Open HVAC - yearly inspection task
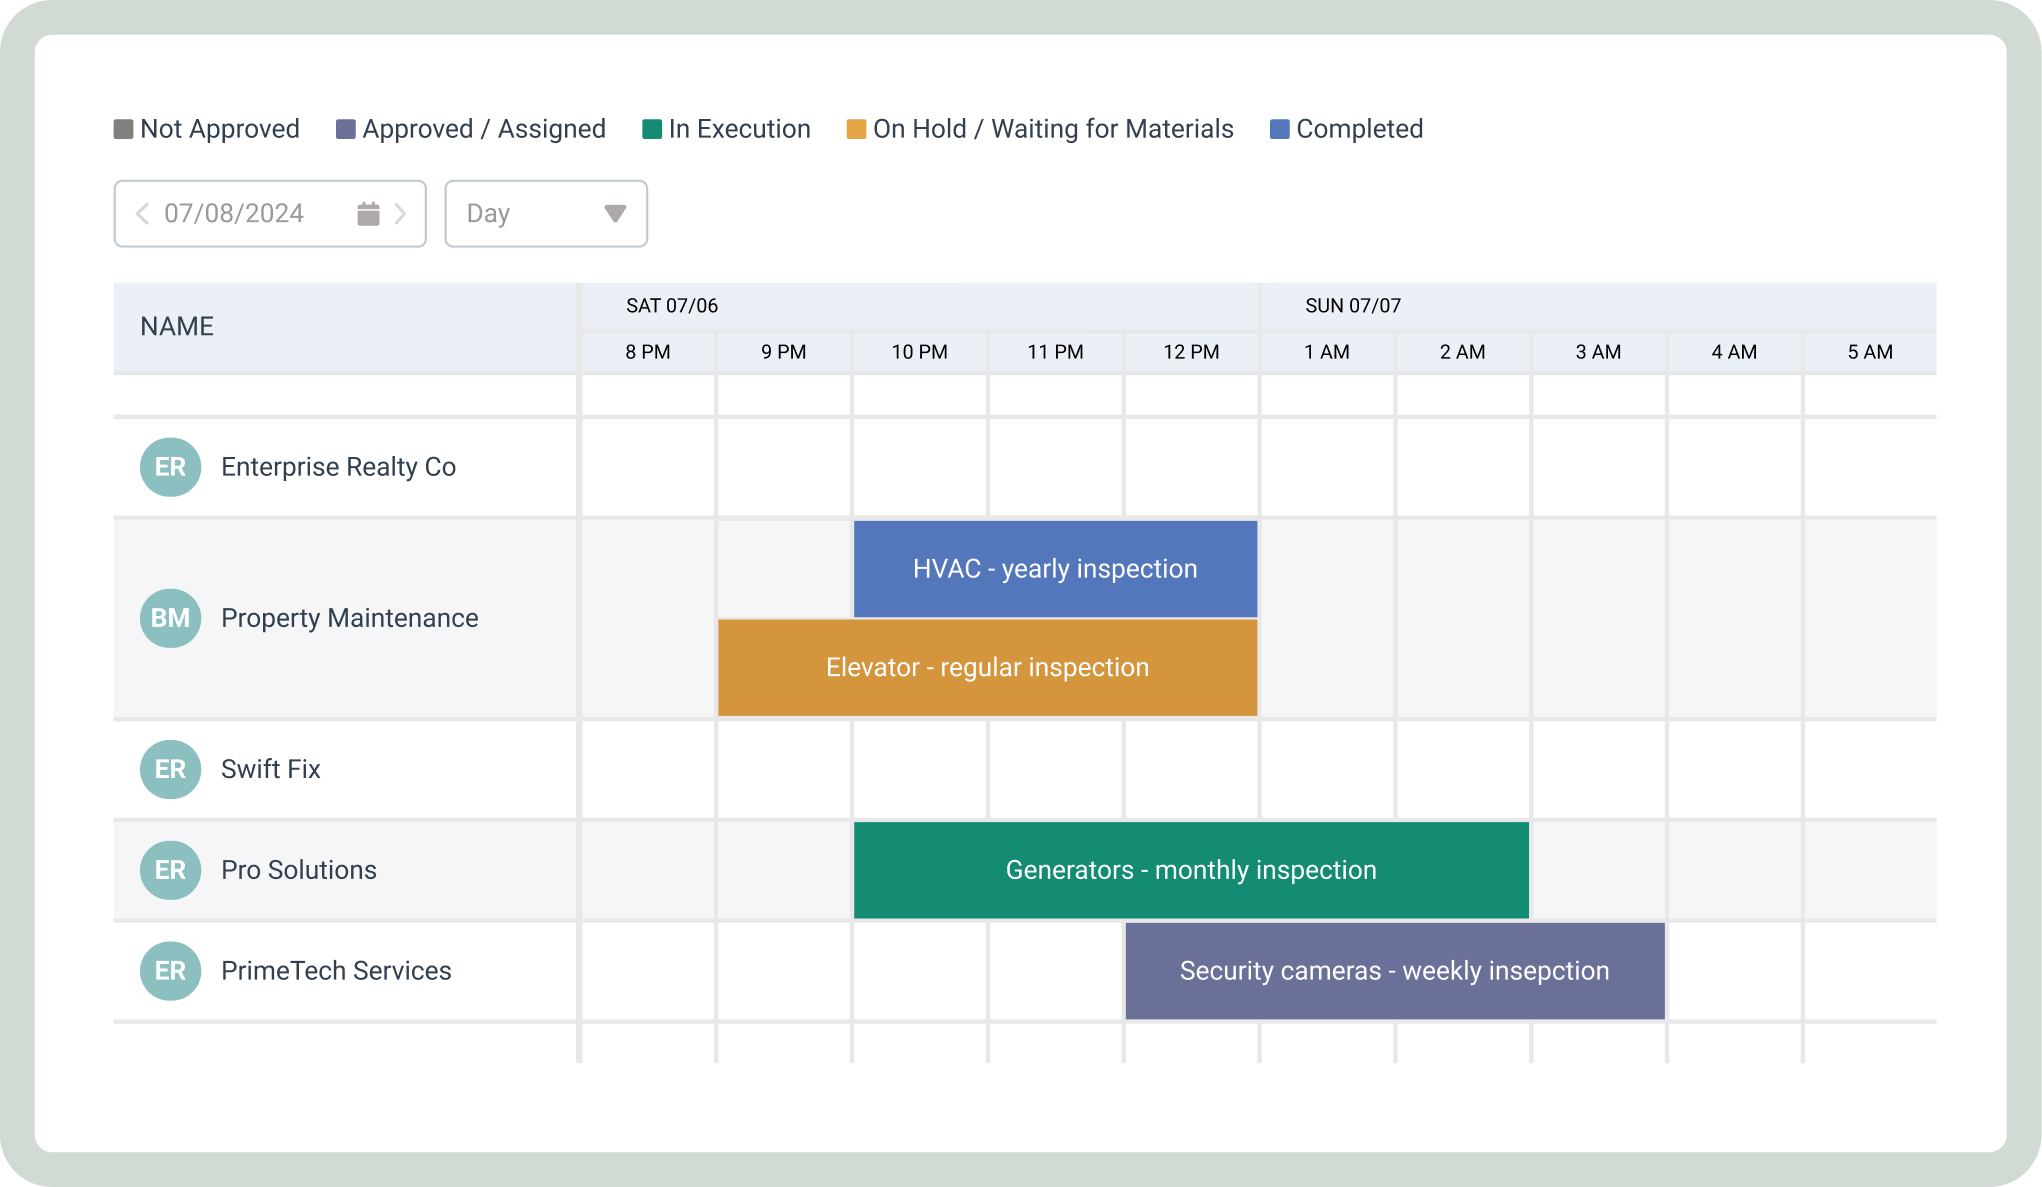This screenshot has width=2042, height=1187. pyautogui.click(x=1055, y=568)
